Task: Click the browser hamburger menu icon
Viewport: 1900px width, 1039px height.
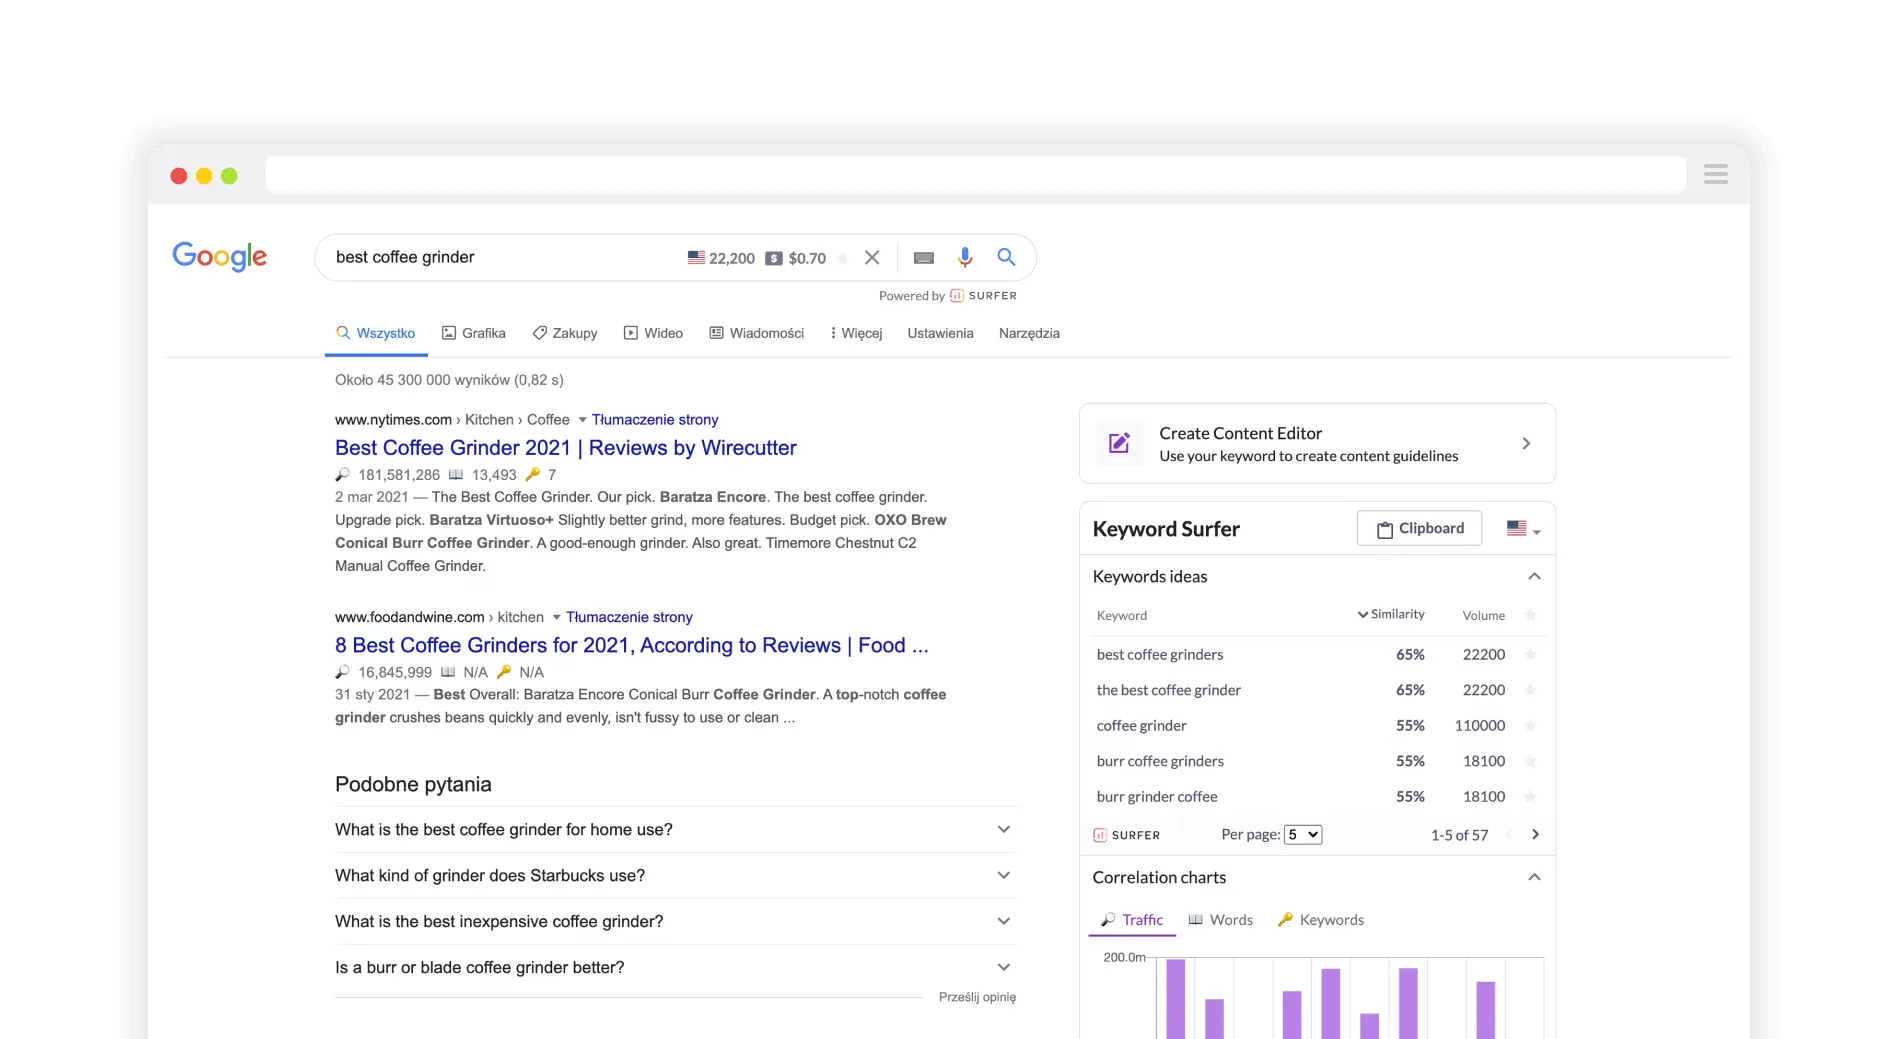Action: pyautogui.click(x=1716, y=174)
